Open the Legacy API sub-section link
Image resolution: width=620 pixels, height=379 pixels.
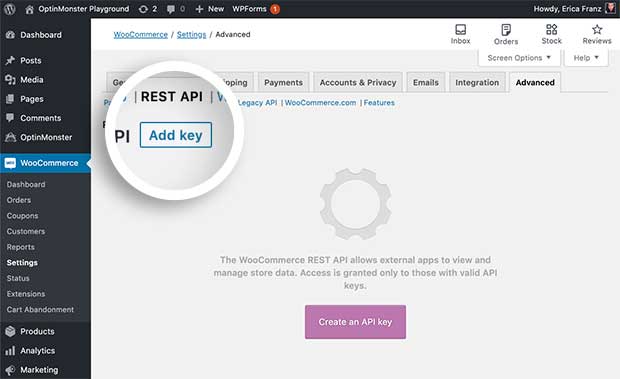(257, 103)
